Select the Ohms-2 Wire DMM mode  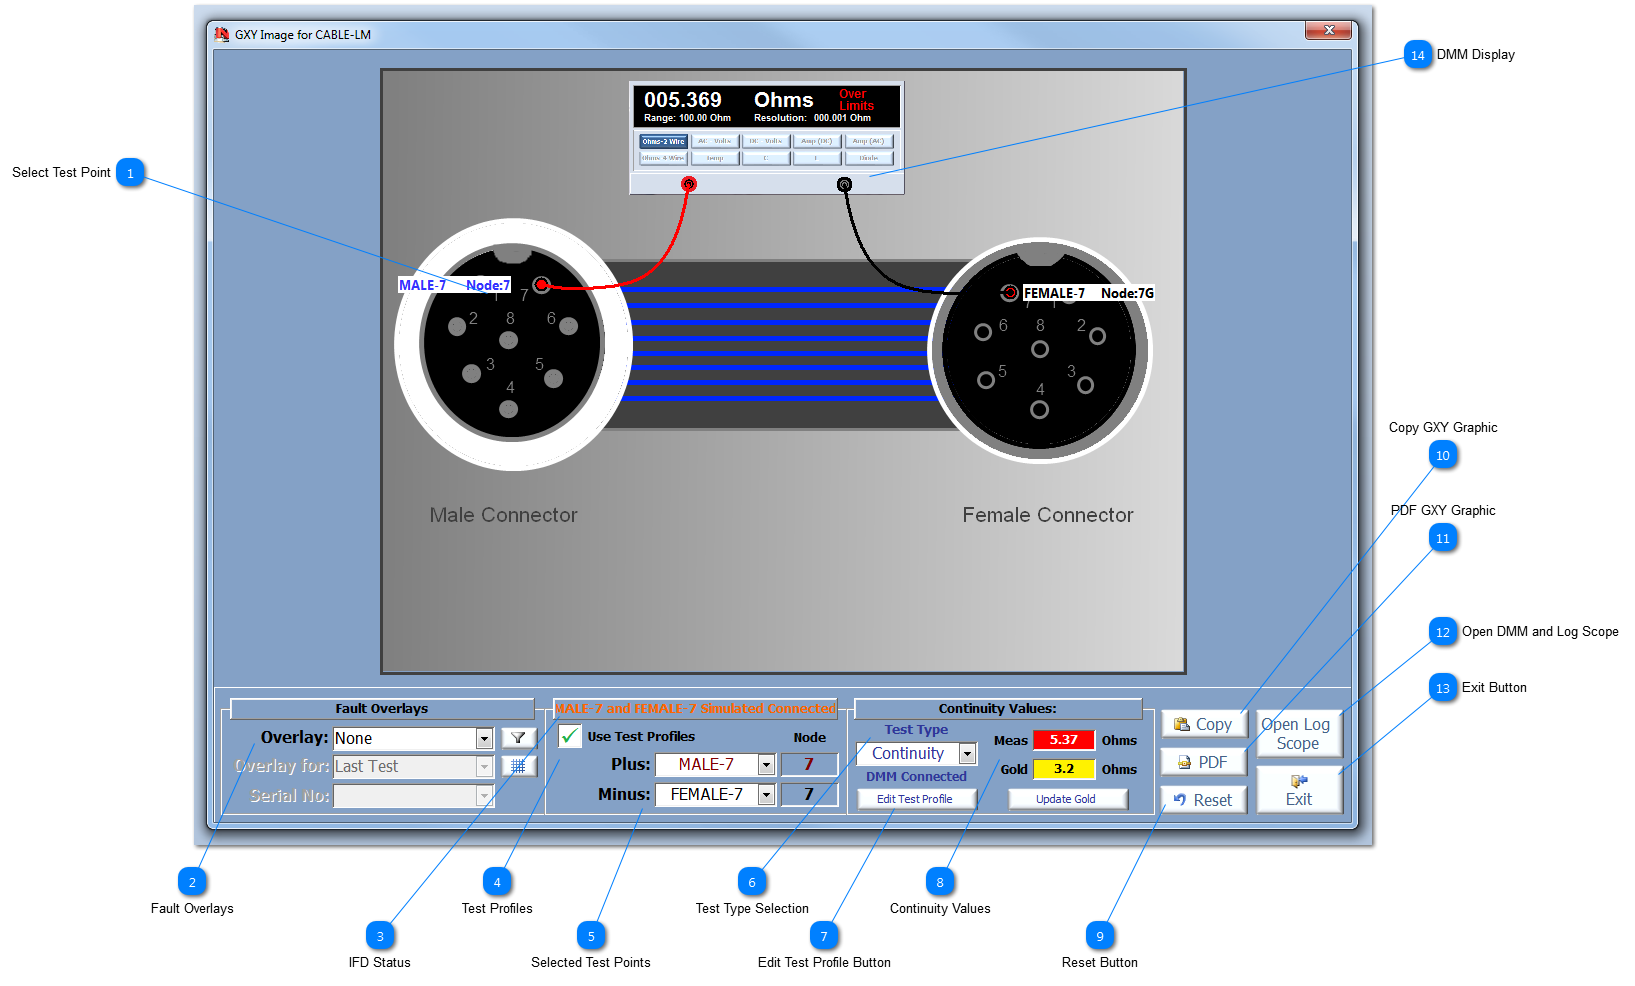click(x=663, y=141)
